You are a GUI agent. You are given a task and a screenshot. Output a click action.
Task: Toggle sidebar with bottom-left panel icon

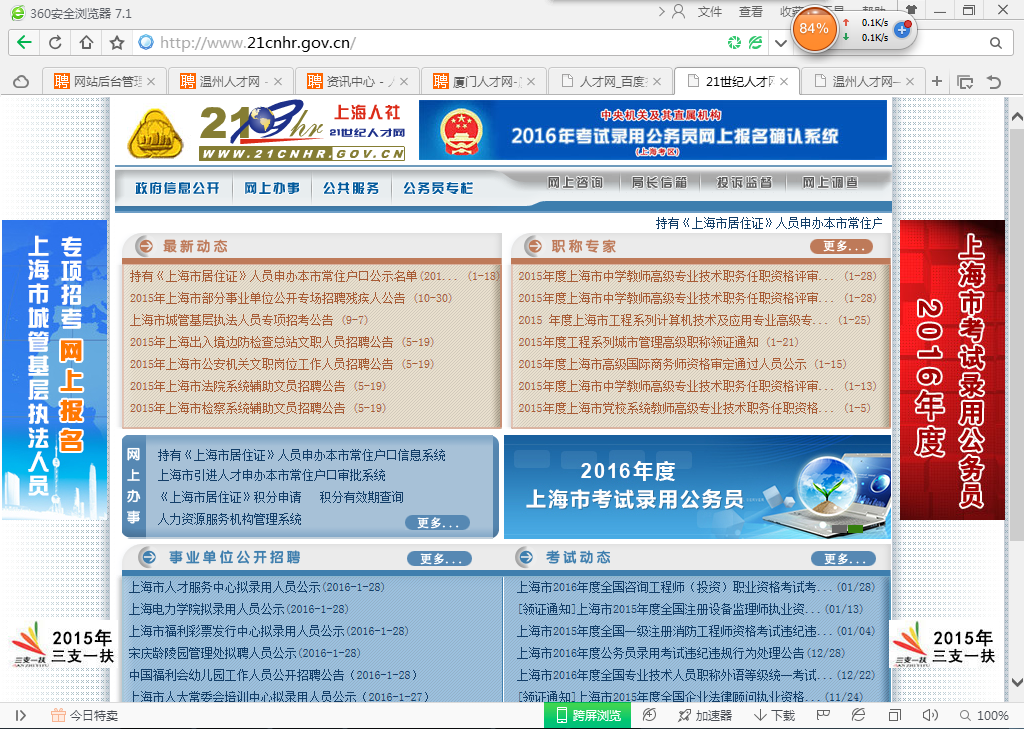click(20, 716)
